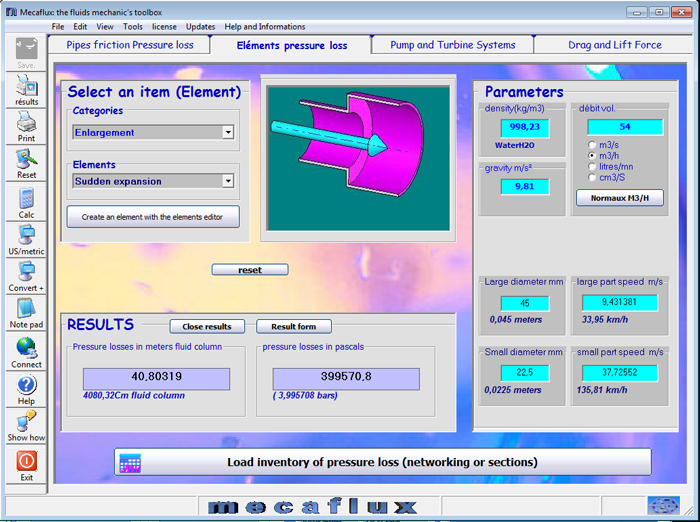
Task: Click the ( 3,995708 bars) text
Action: click(x=305, y=395)
